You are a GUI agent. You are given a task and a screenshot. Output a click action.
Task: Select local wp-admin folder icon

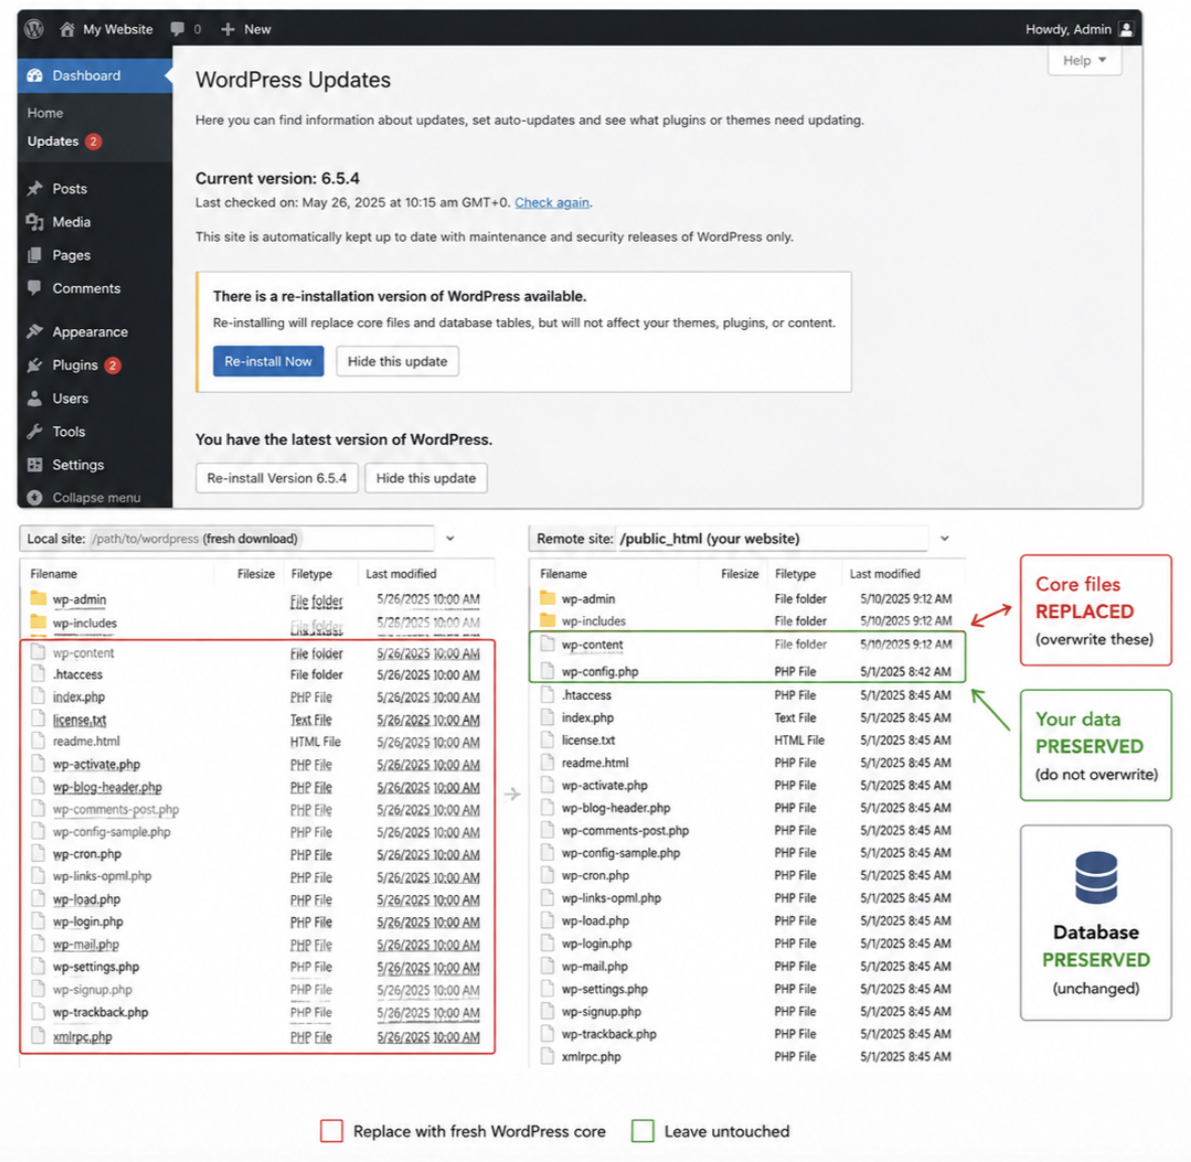(38, 598)
